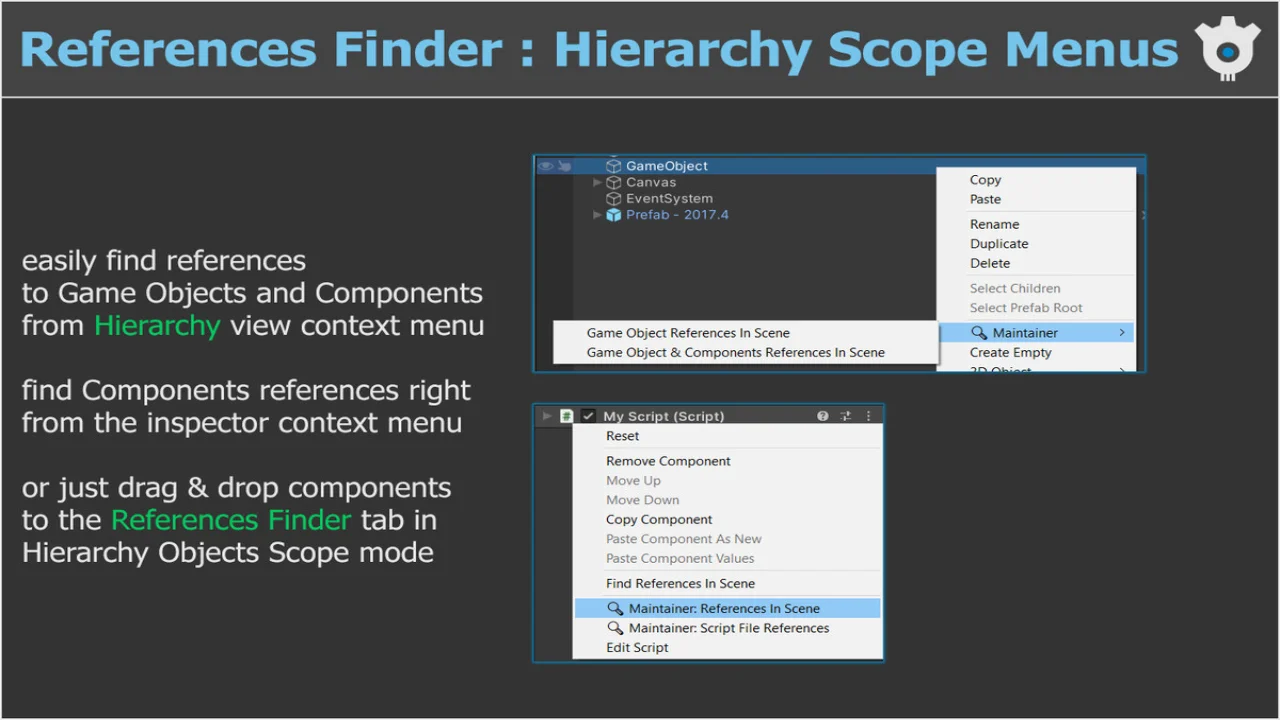This screenshot has height=720, width=1280.
Task: Click the help icon in My Script header
Action: [x=823, y=416]
